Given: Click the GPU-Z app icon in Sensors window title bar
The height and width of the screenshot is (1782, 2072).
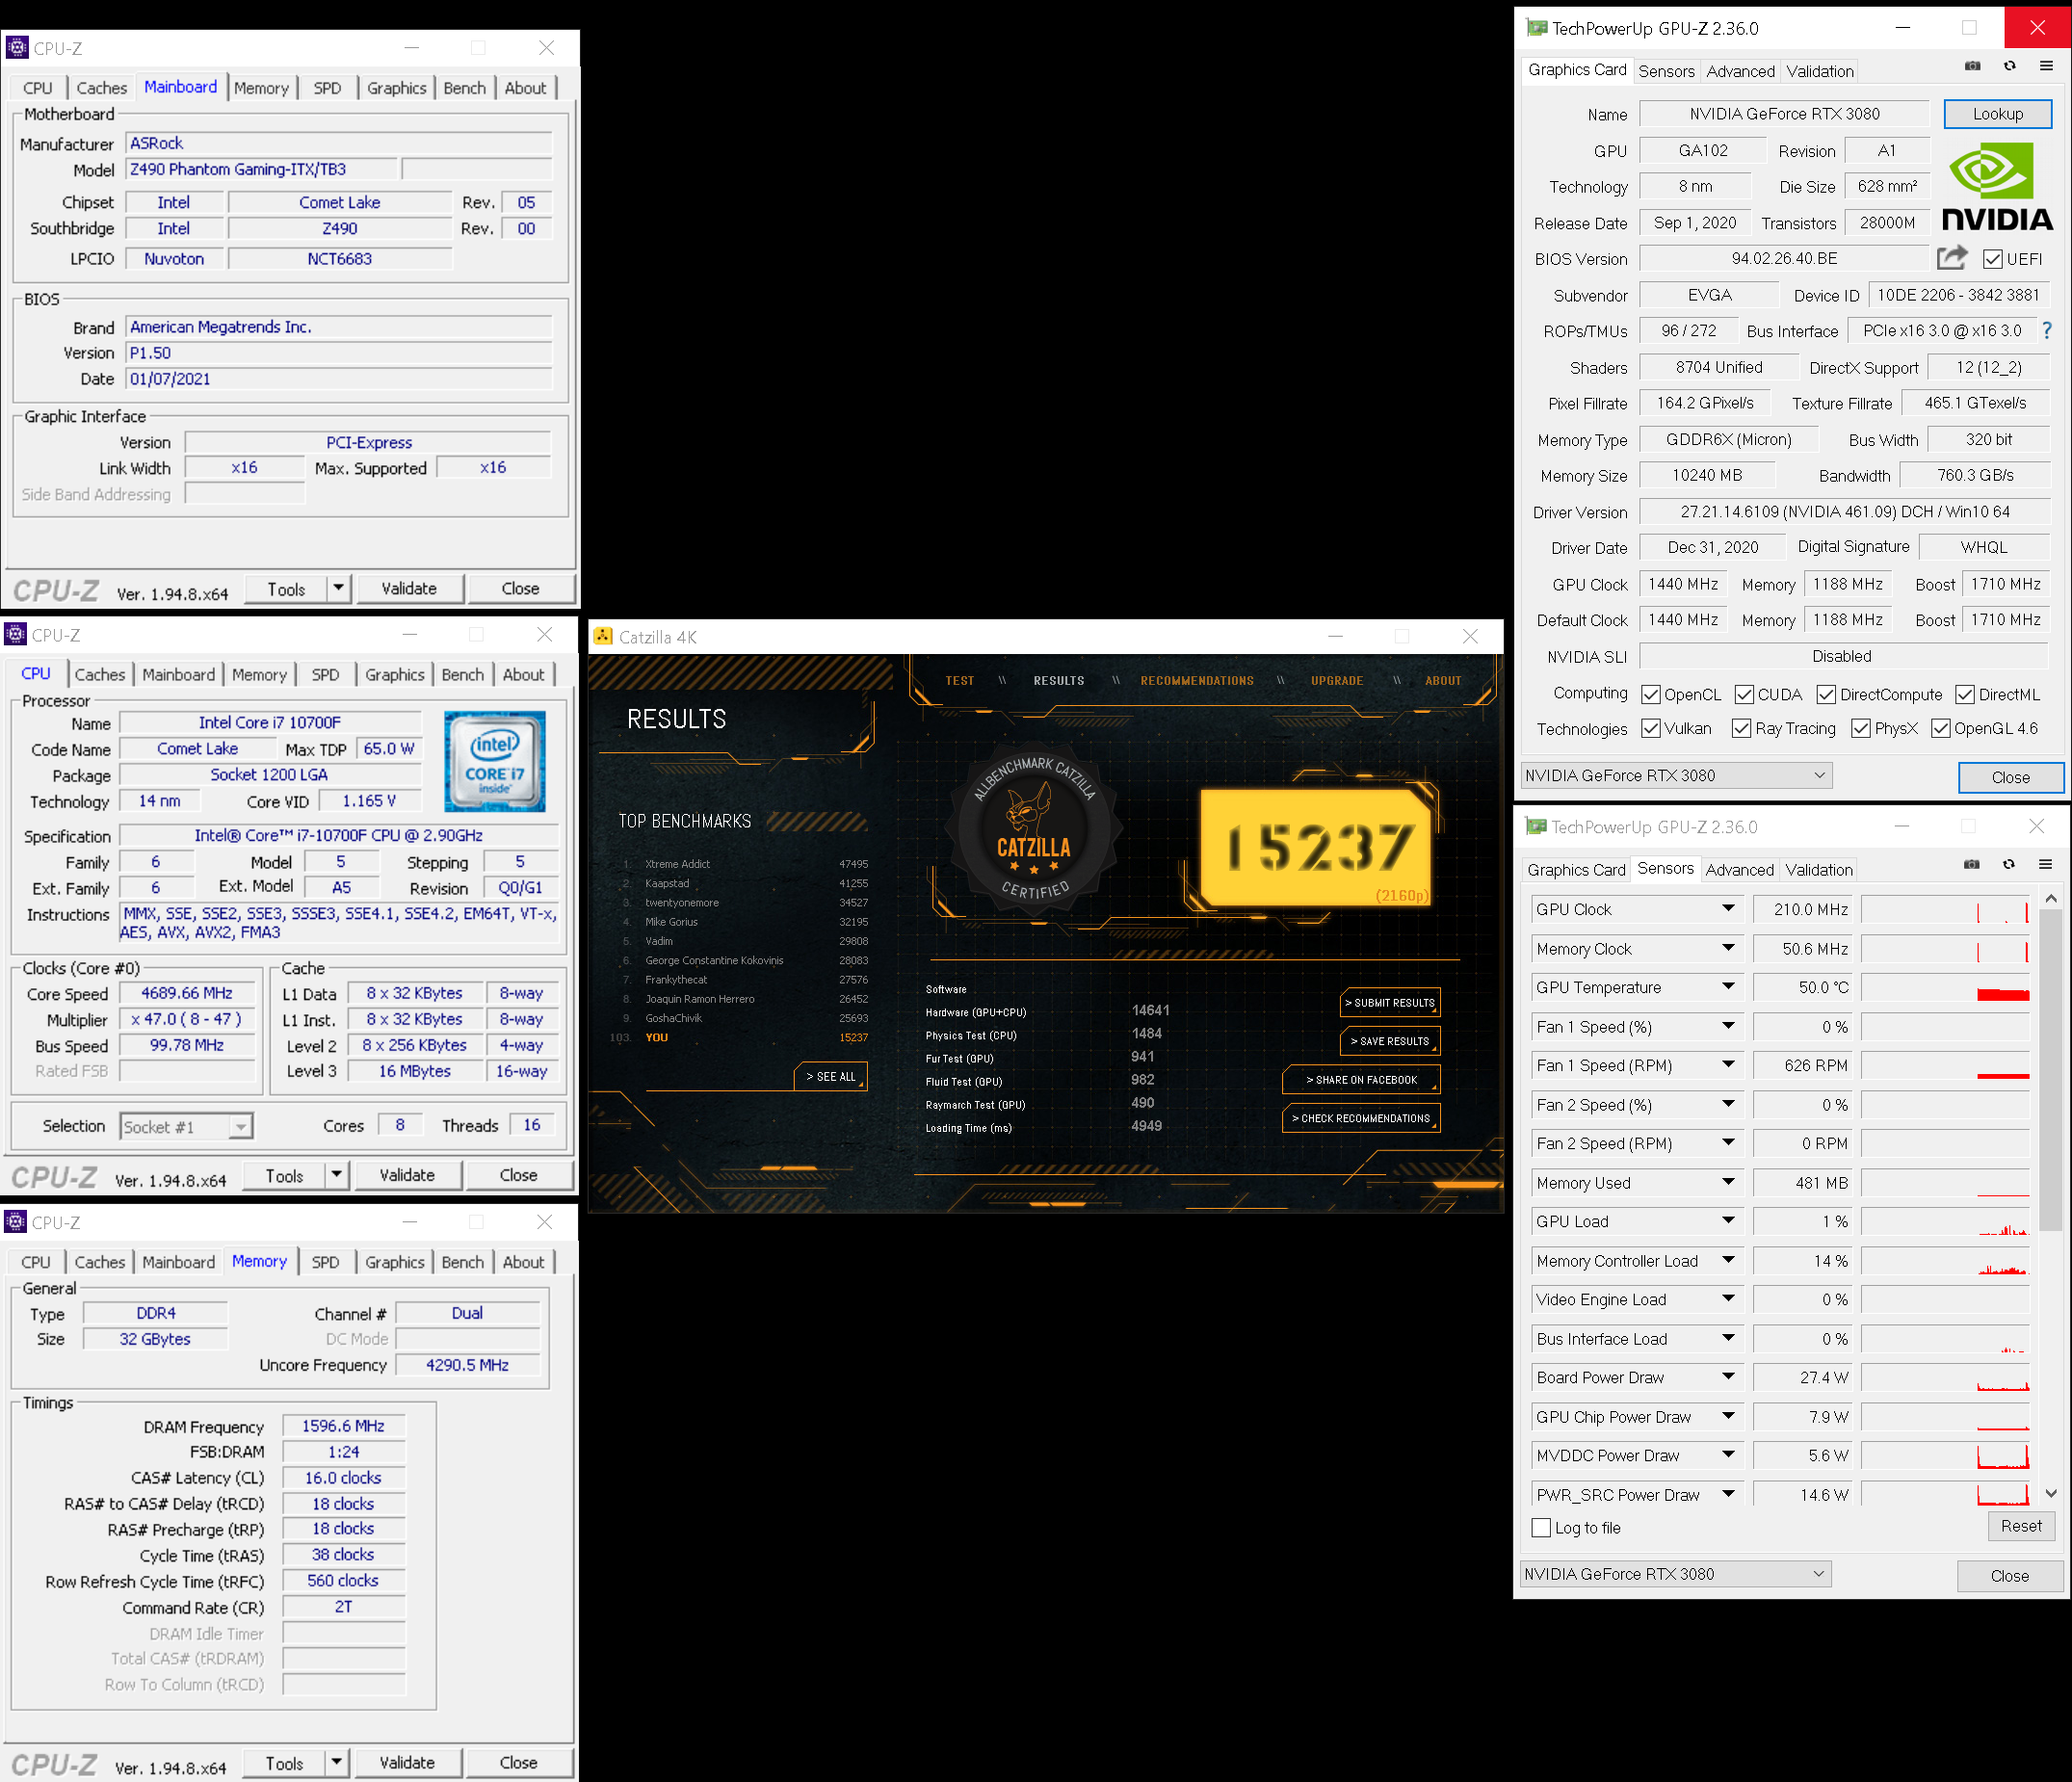Looking at the screenshot, I should [1535, 826].
